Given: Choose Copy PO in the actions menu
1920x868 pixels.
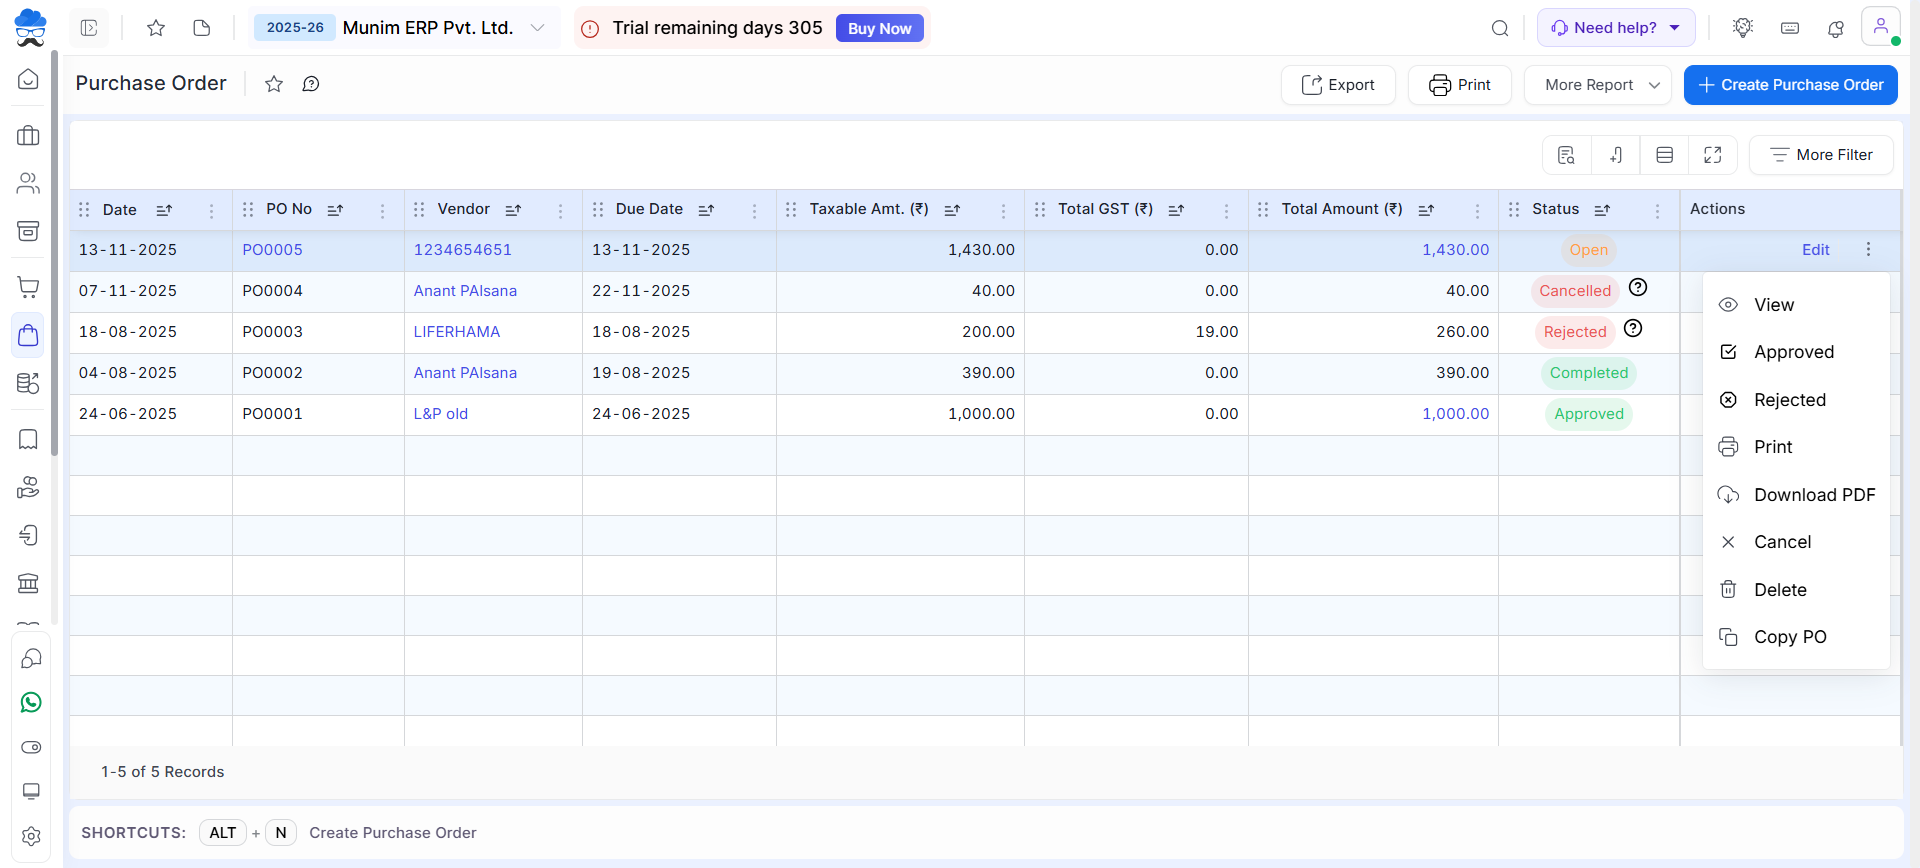Looking at the screenshot, I should 1789,637.
